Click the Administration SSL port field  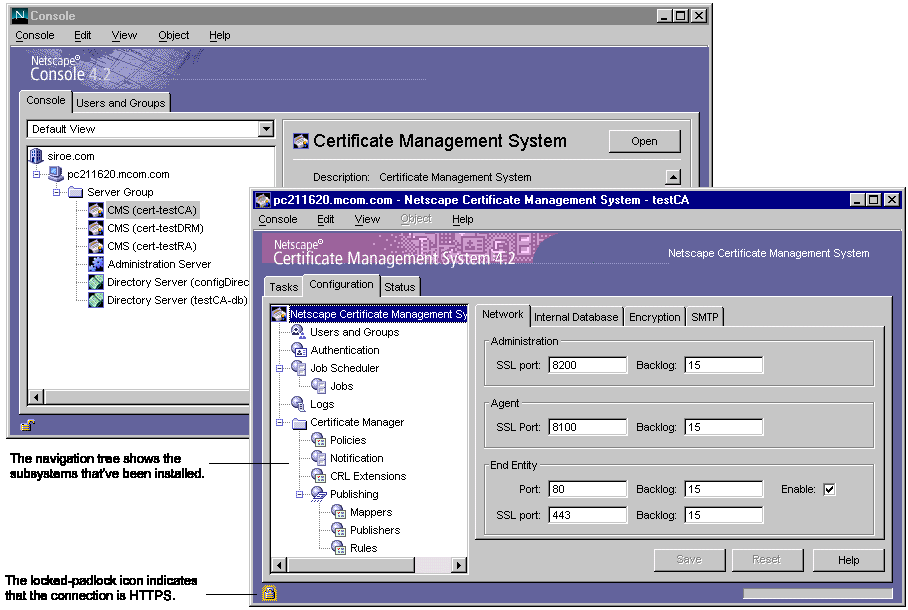588,365
